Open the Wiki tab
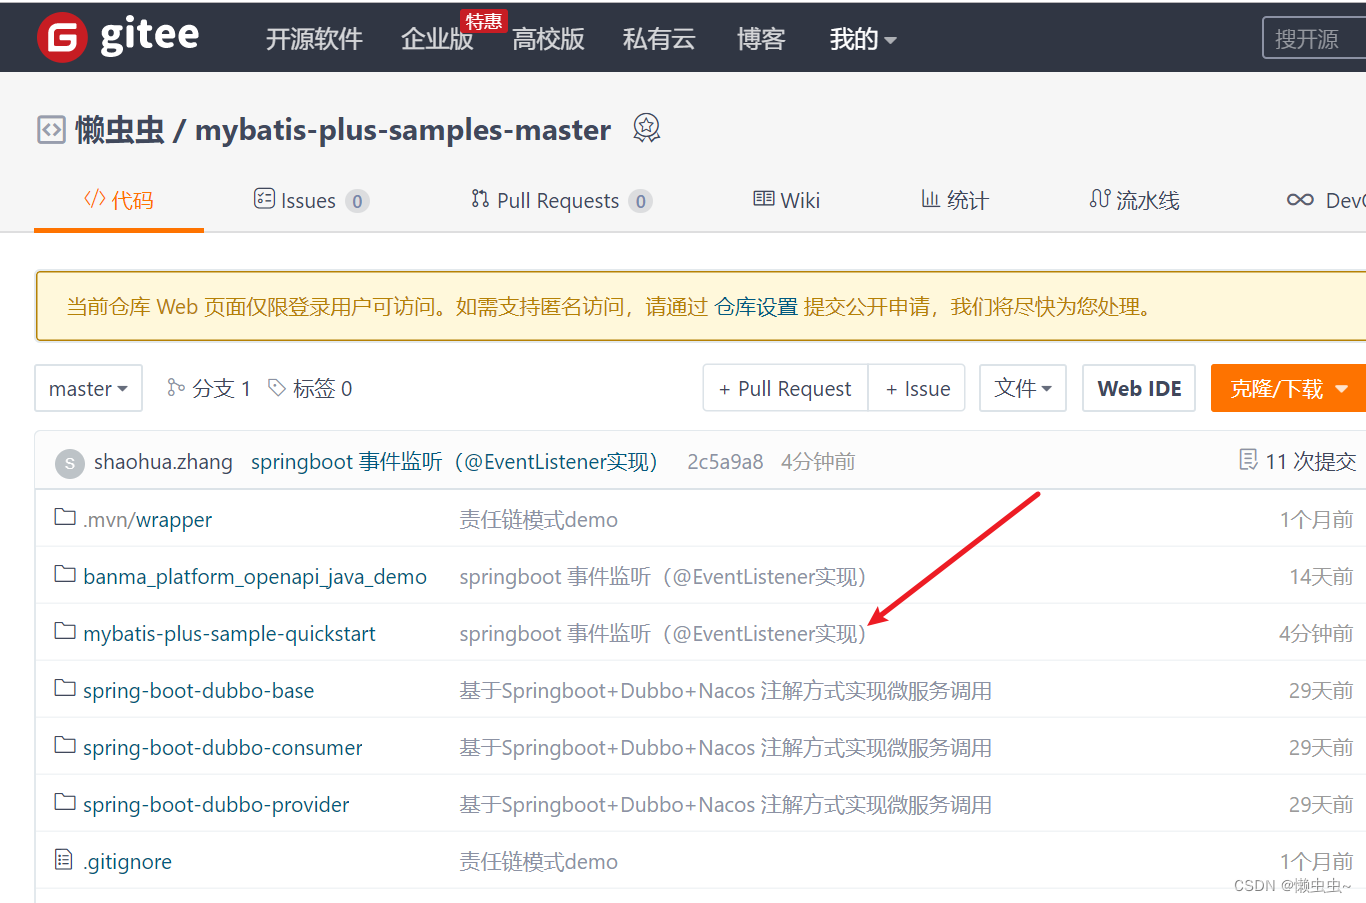The height and width of the screenshot is (903, 1366). pyautogui.click(x=786, y=200)
